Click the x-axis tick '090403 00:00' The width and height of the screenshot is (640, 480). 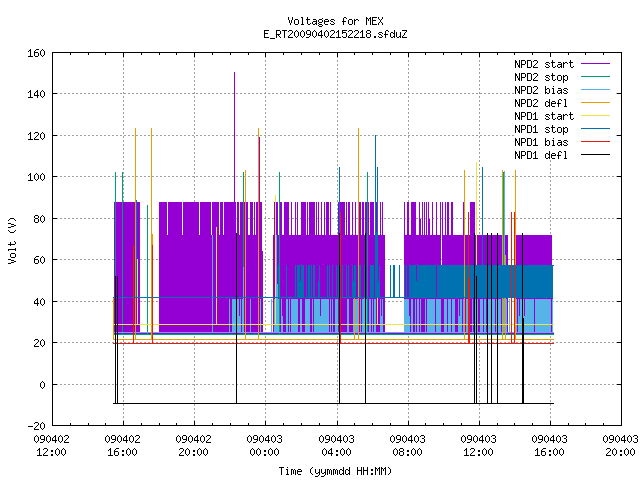[264, 446]
